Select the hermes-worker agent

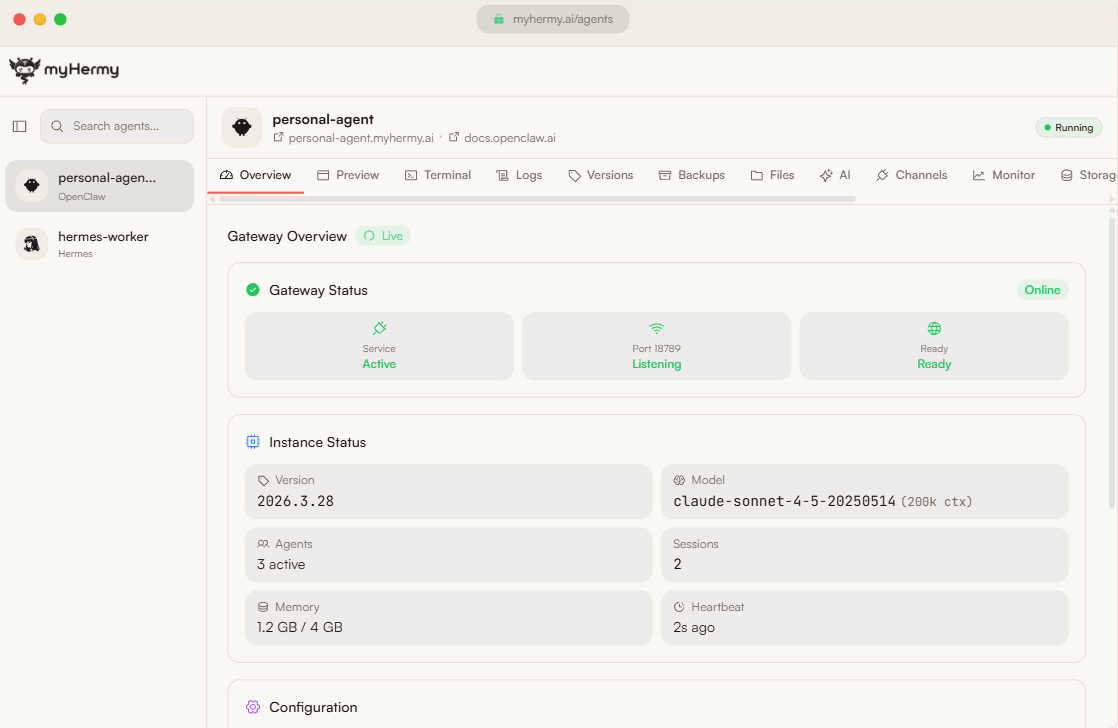click(x=99, y=244)
